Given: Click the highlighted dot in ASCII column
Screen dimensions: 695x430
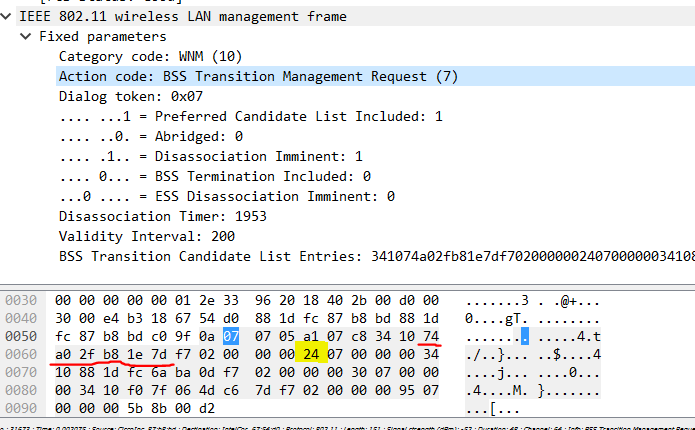Looking at the screenshot, I should (524, 335).
